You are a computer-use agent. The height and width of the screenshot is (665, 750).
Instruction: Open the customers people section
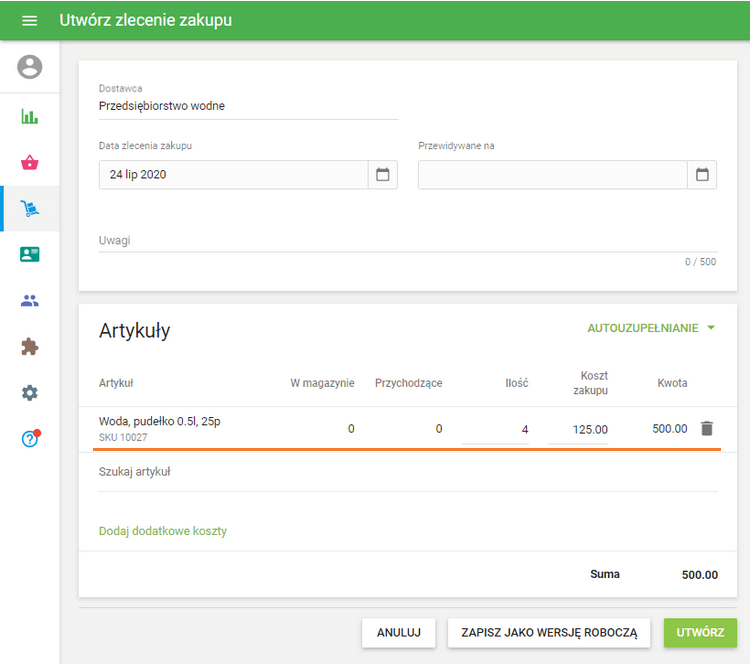(30, 300)
